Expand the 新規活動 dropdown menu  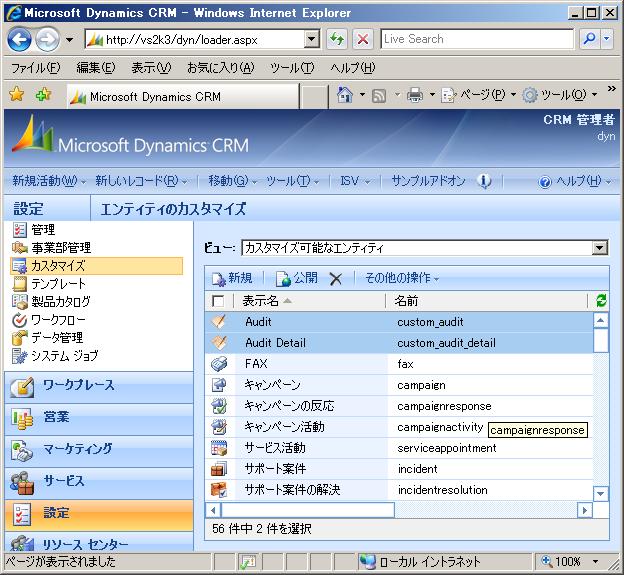click(x=49, y=181)
